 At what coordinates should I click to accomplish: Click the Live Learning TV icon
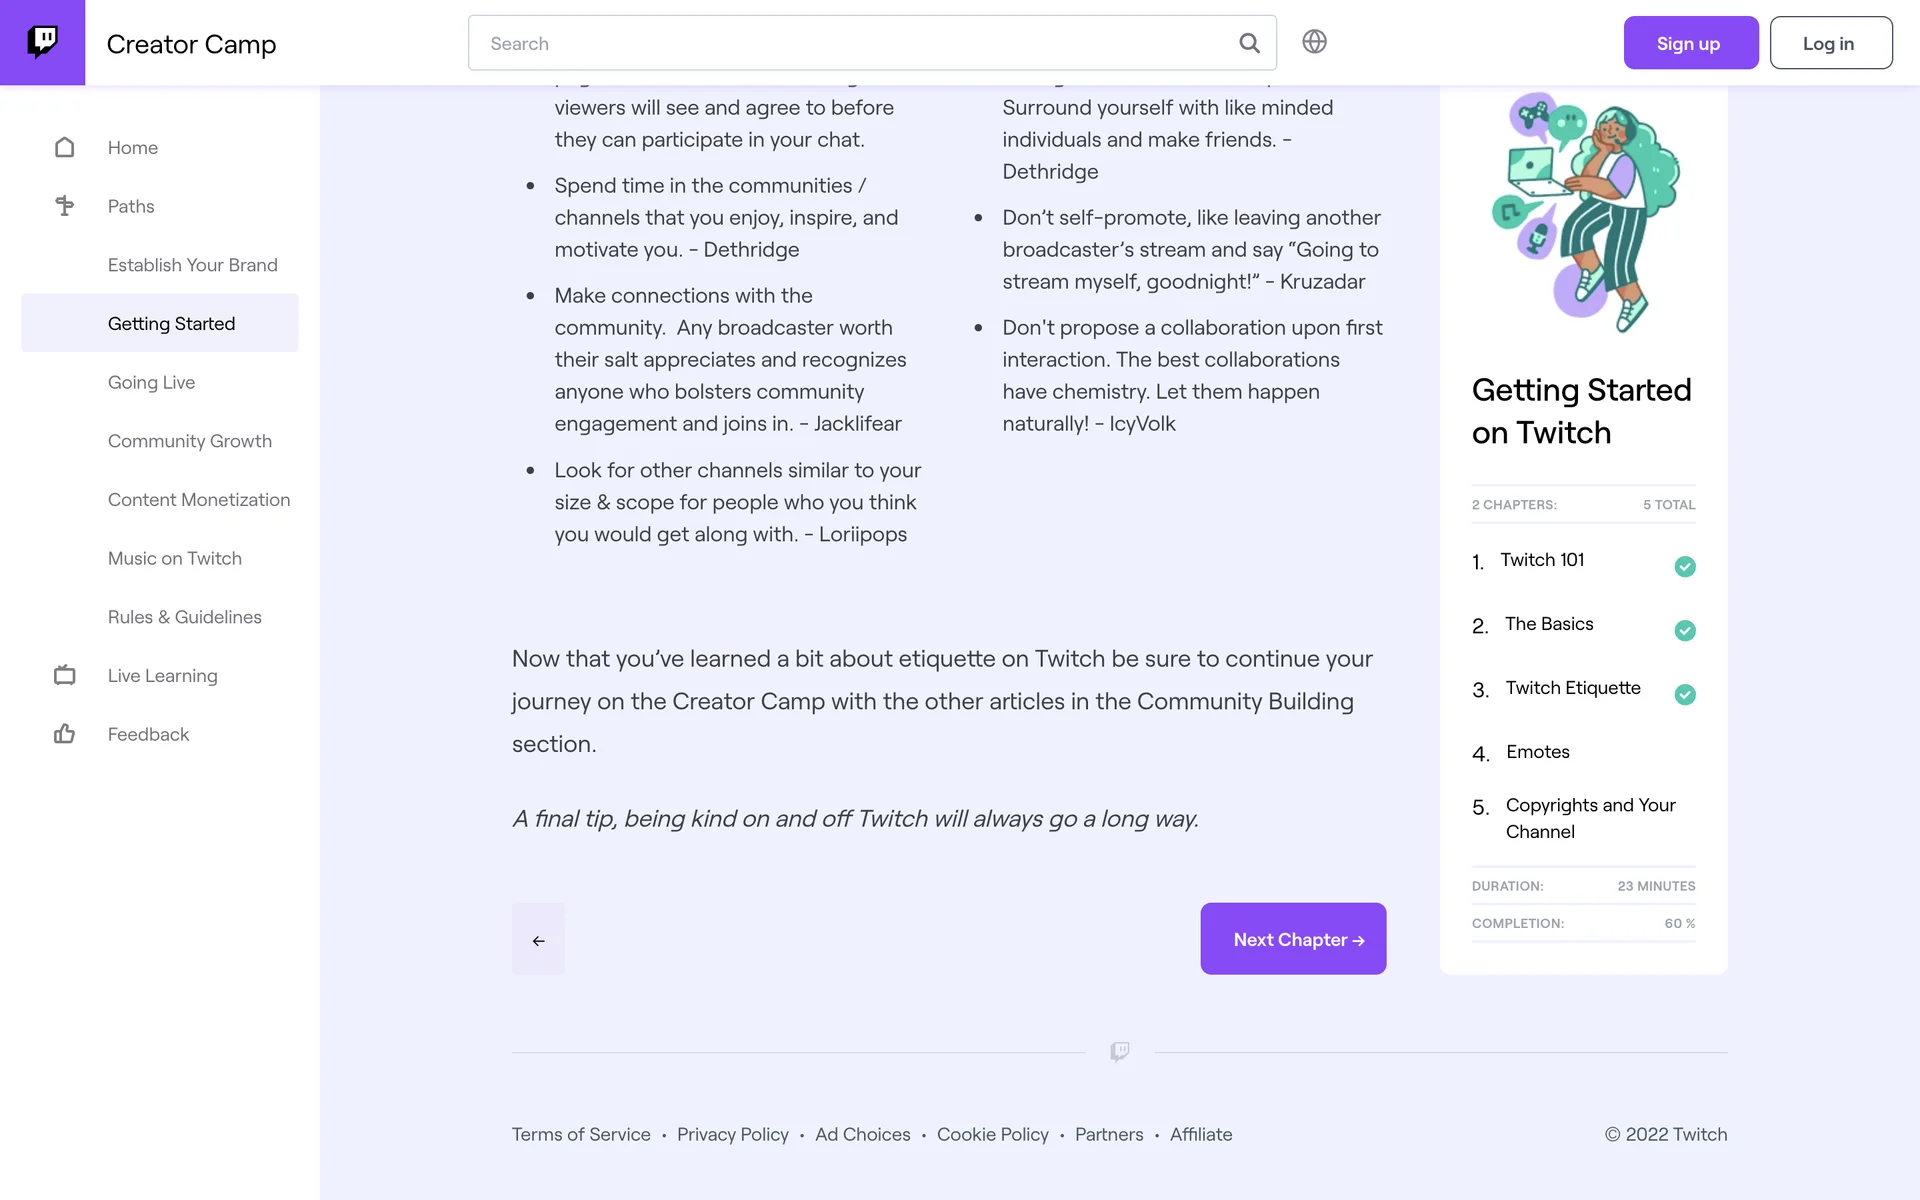click(65, 676)
